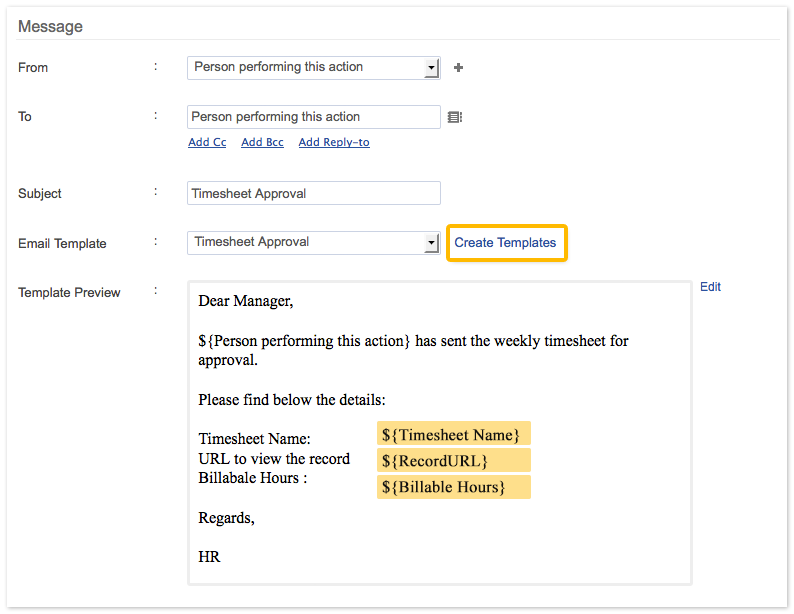Click the HR signature in preview
794x614 pixels.
[x=209, y=556]
